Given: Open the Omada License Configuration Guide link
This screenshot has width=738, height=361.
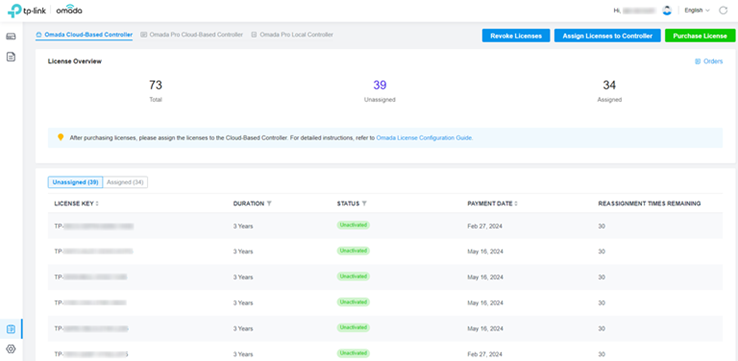Looking at the screenshot, I should tap(425, 138).
